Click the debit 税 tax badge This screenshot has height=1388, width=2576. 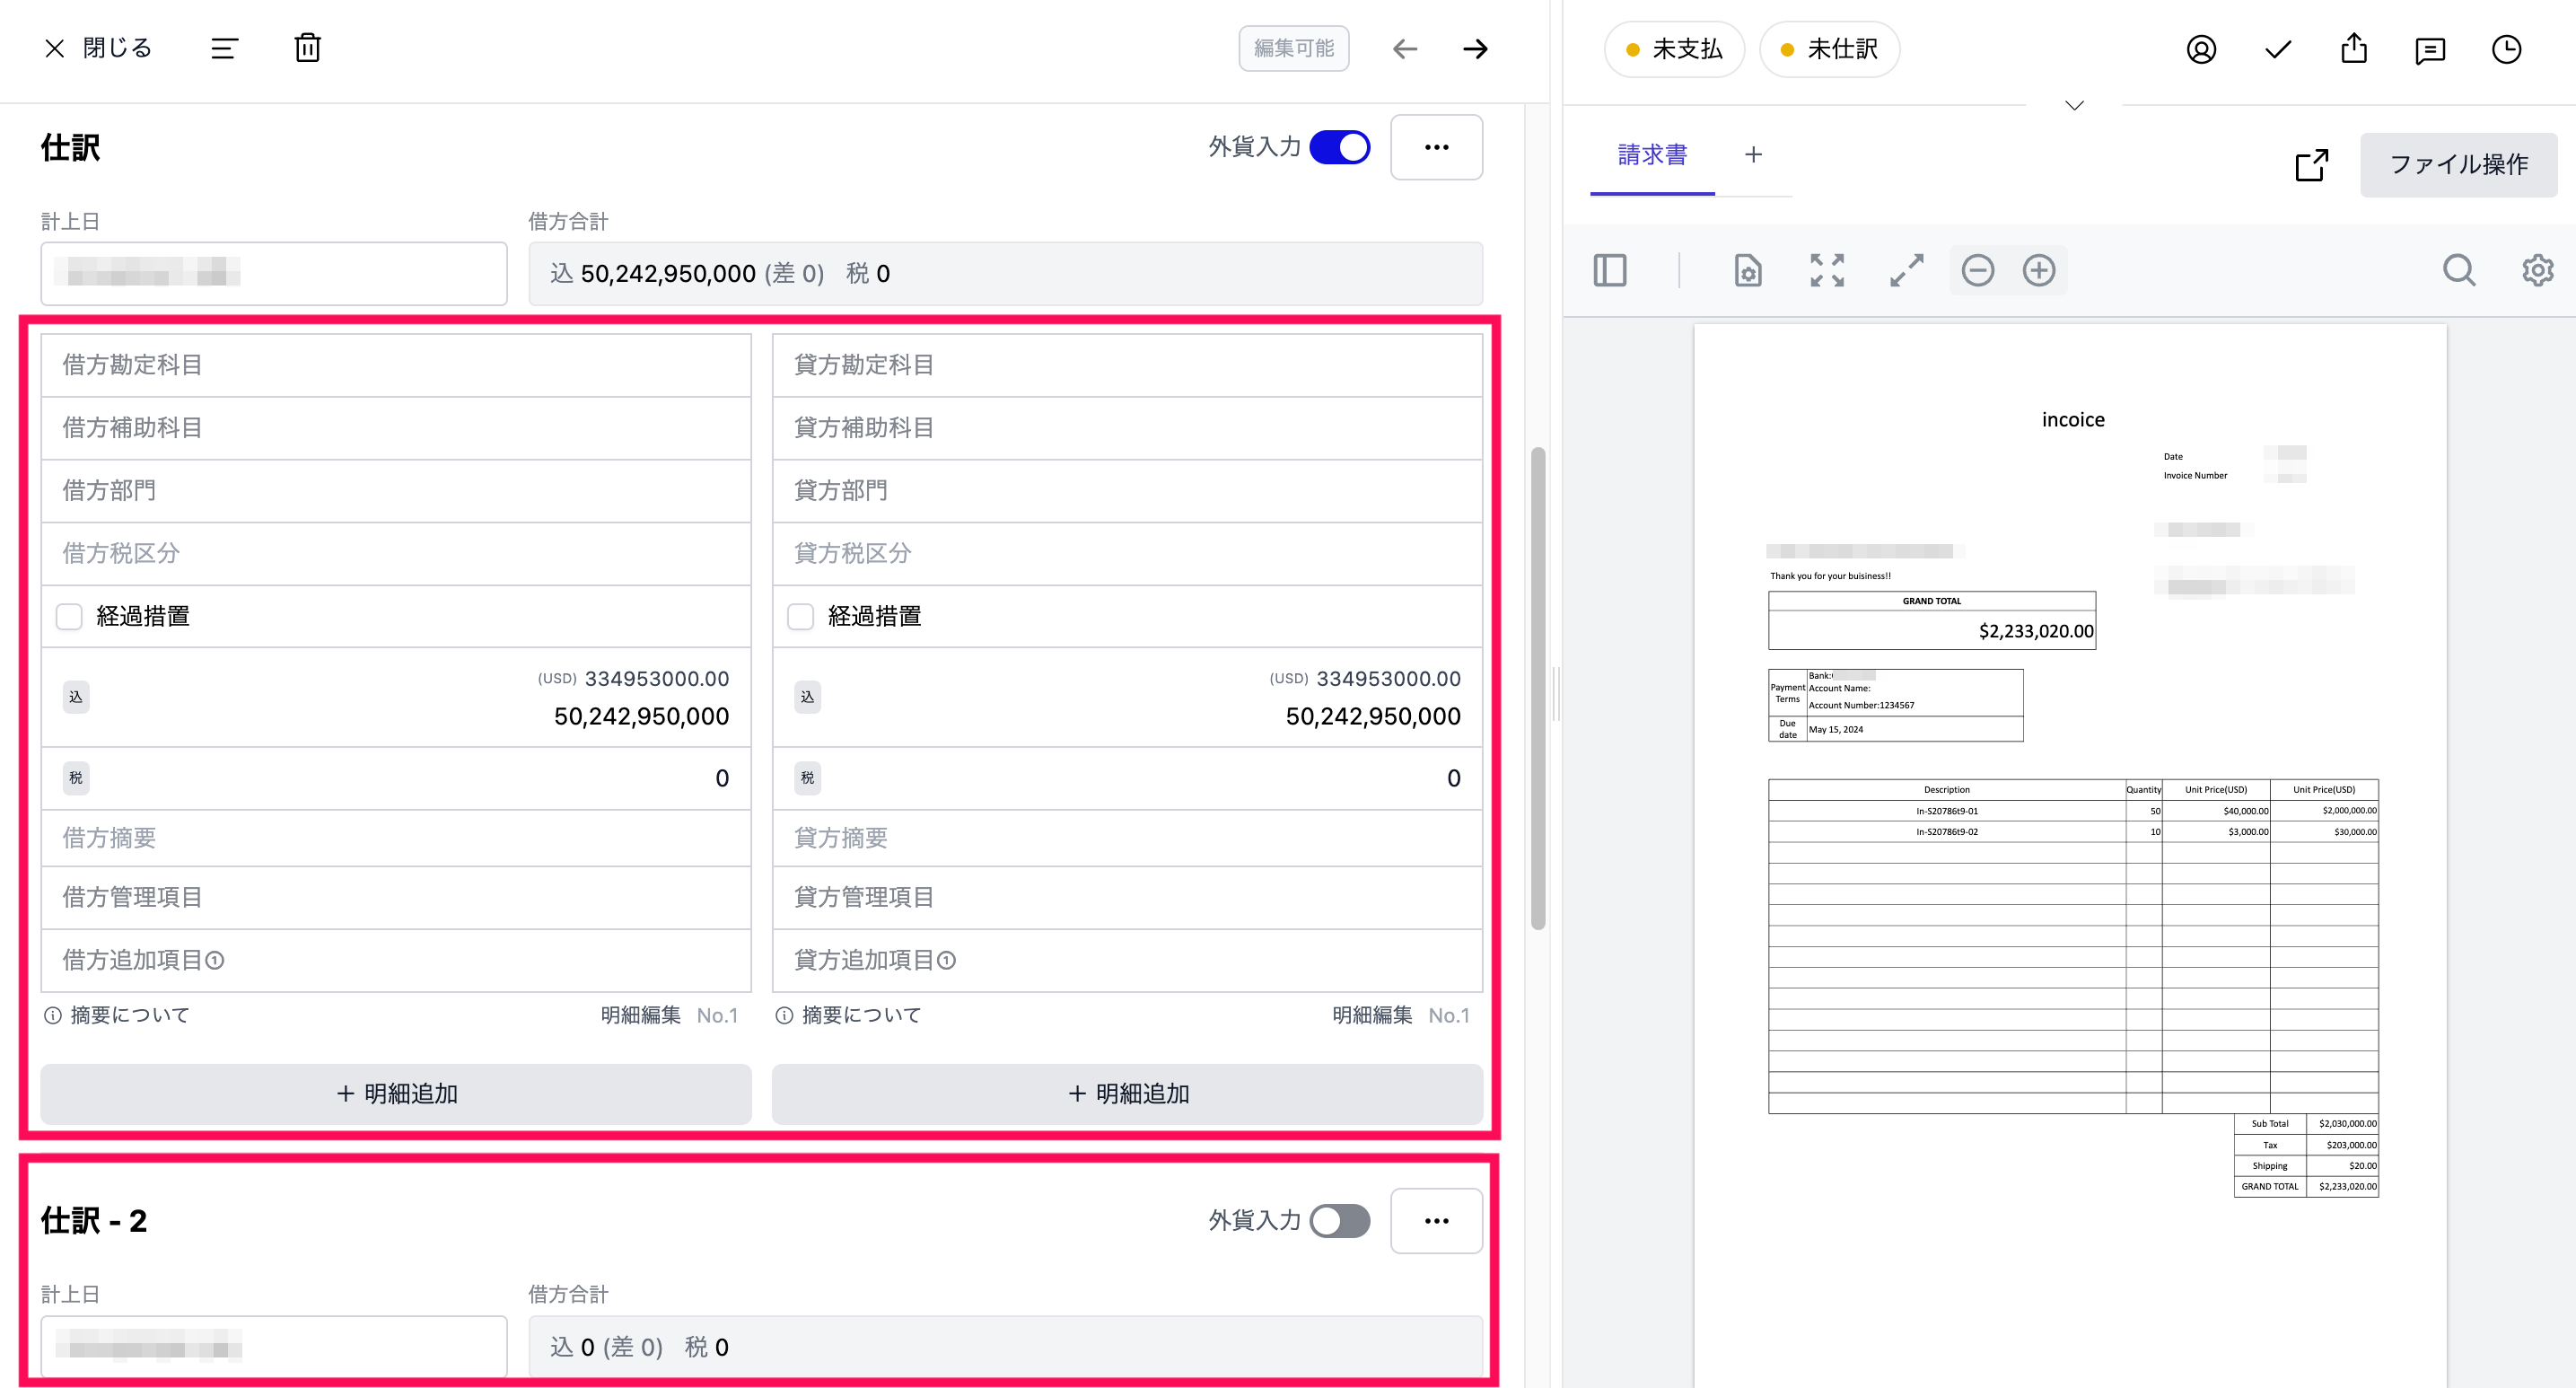[x=76, y=778]
